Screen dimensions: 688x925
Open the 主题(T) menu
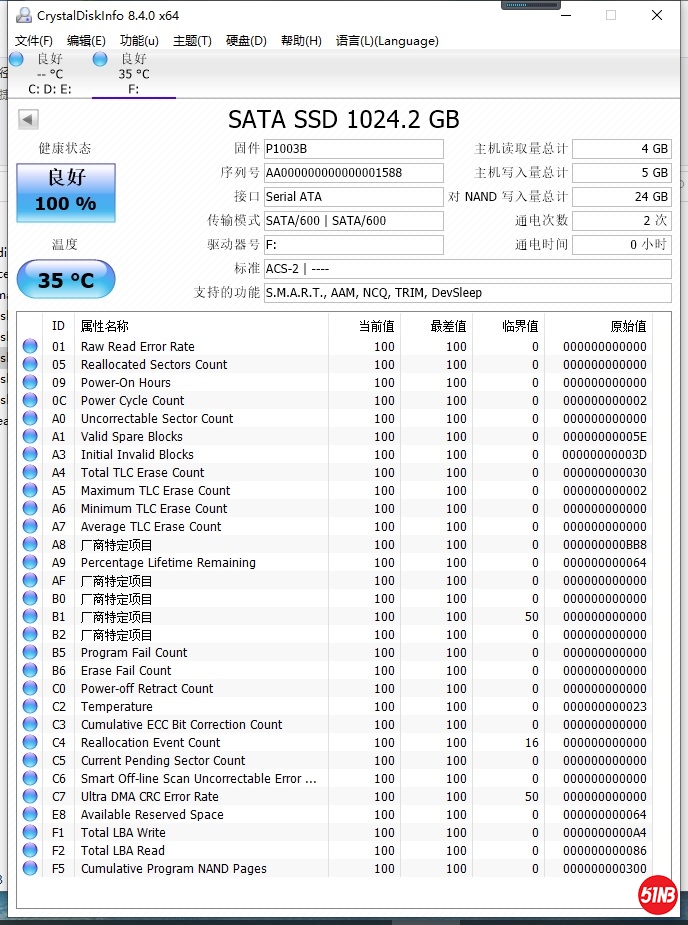coord(192,41)
